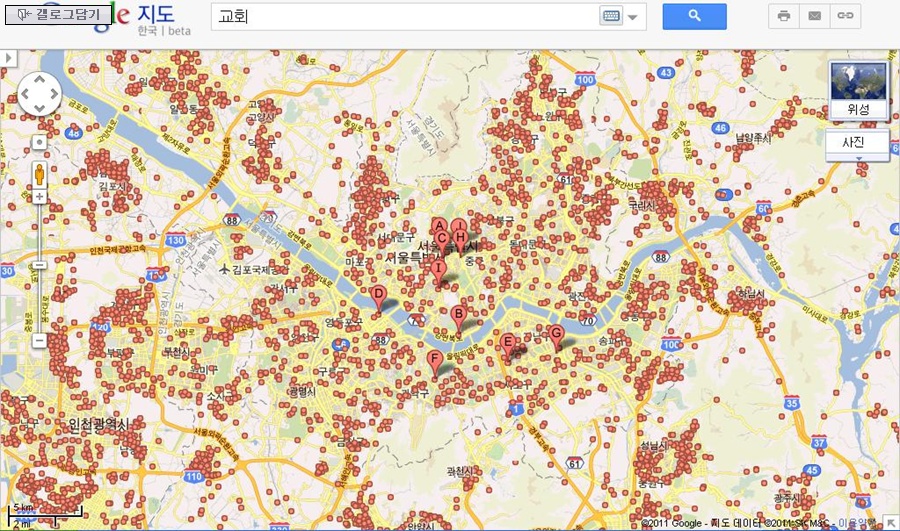Screen dimensions: 900x531
Task: Click the 광명시 map label
Action: point(302,392)
